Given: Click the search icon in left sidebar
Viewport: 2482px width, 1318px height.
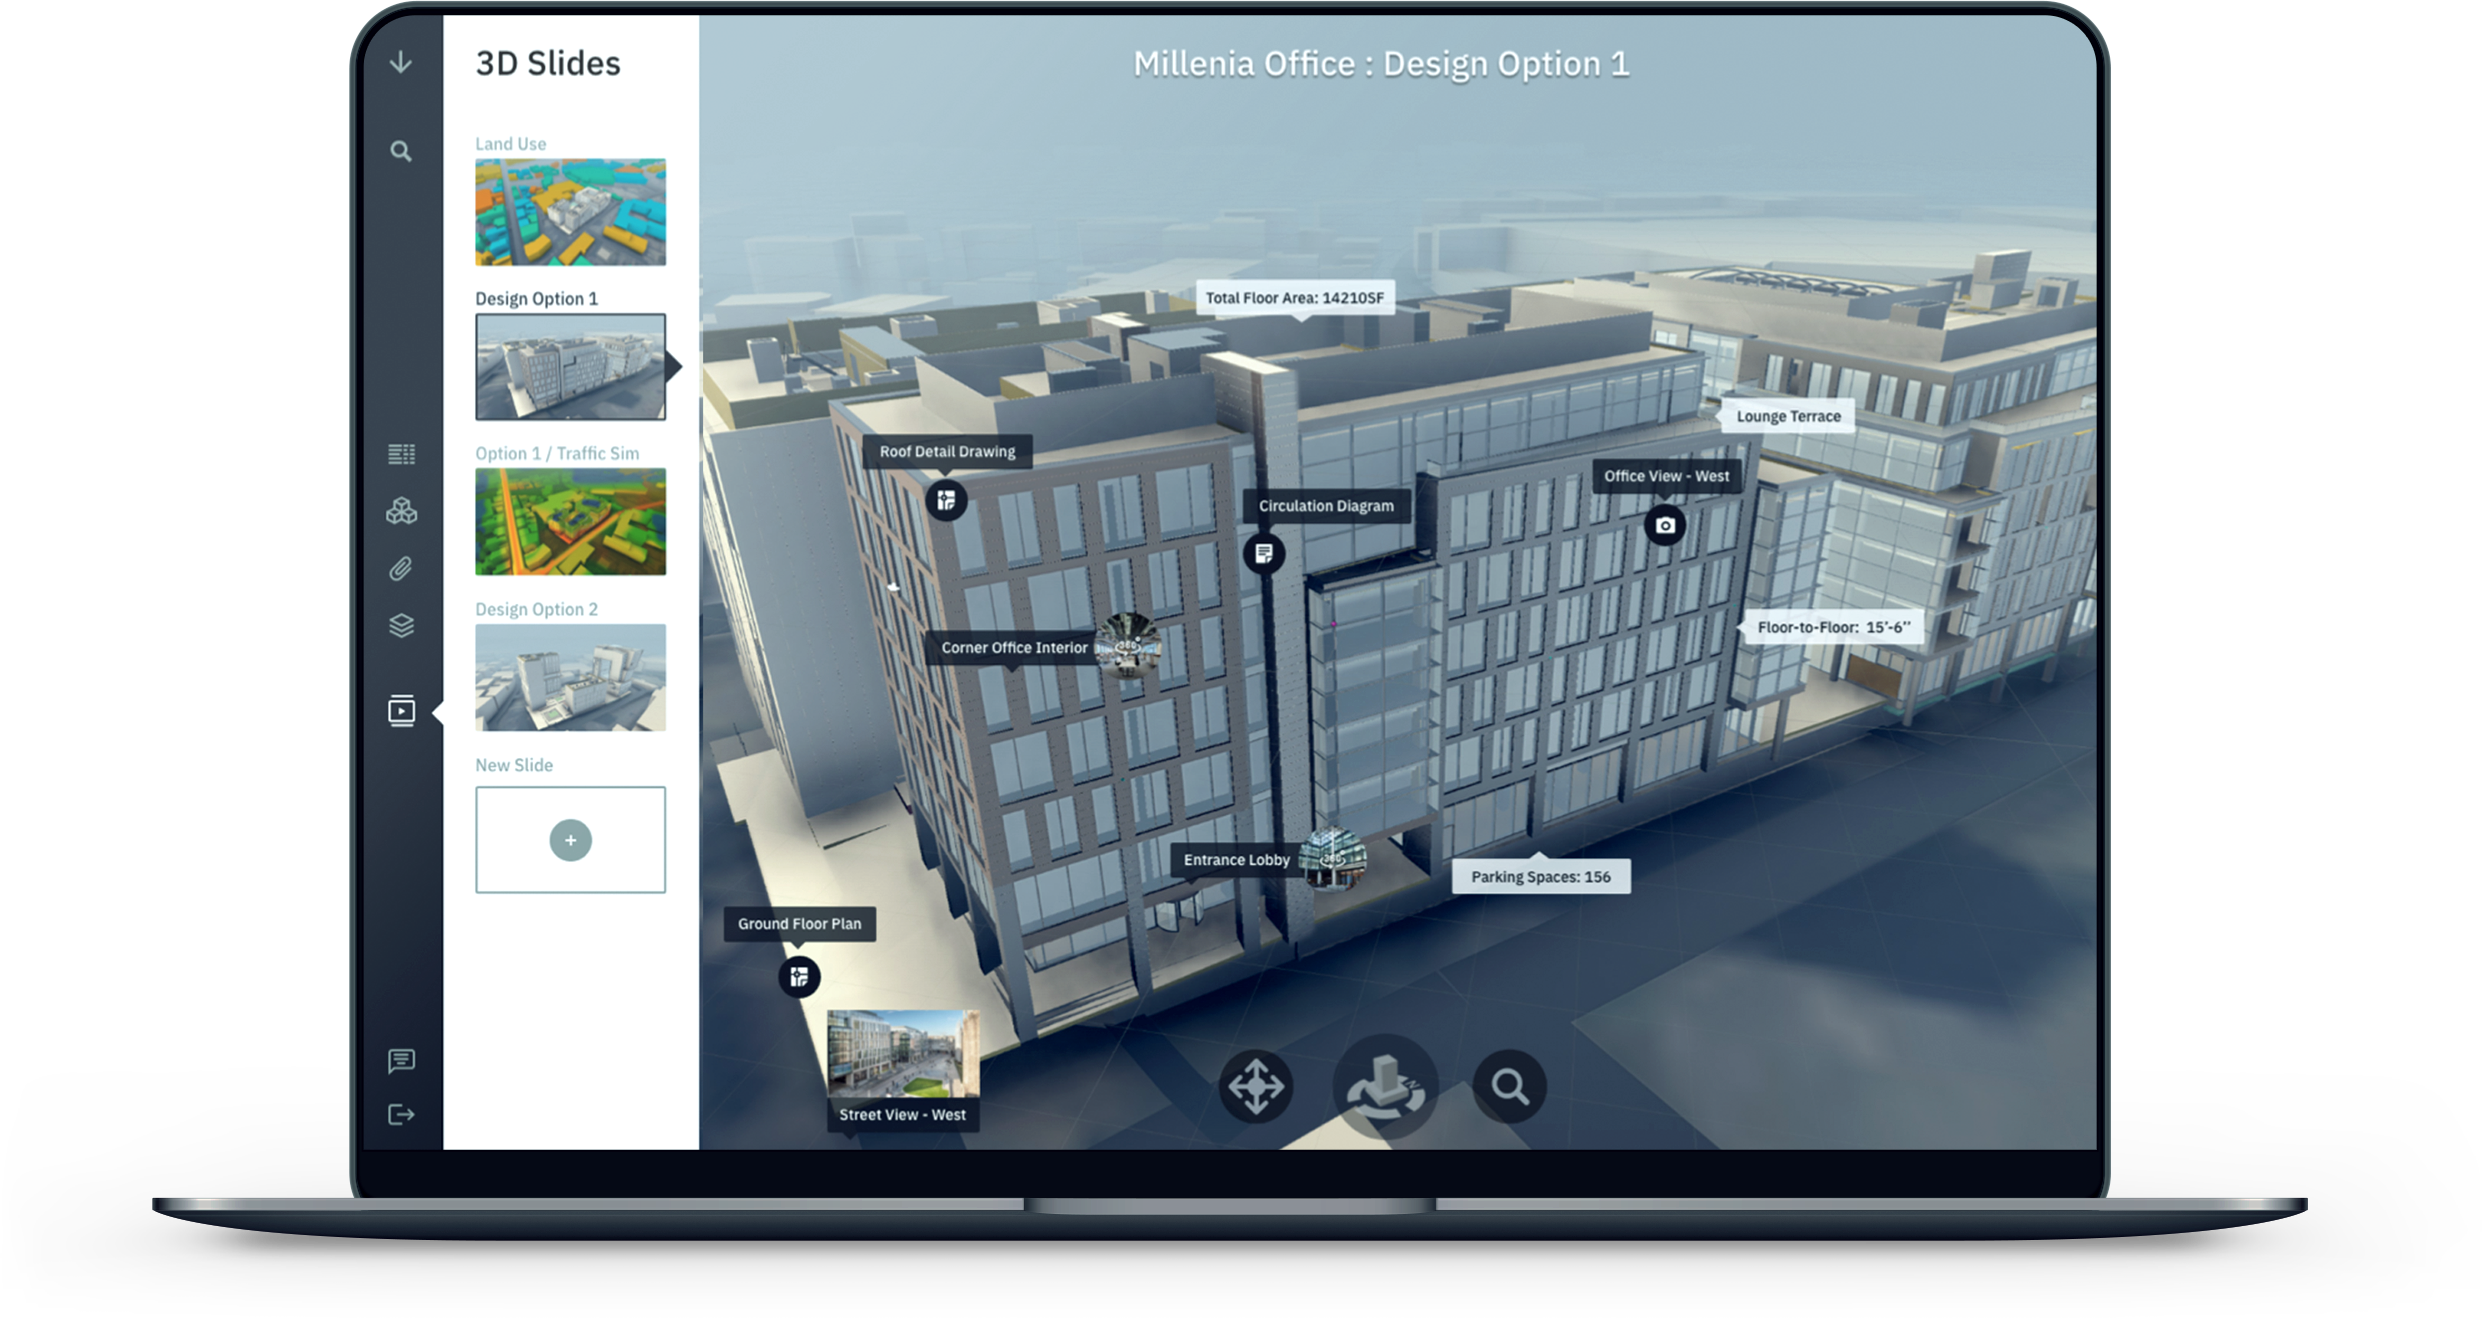Looking at the screenshot, I should [x=401, y=152].
